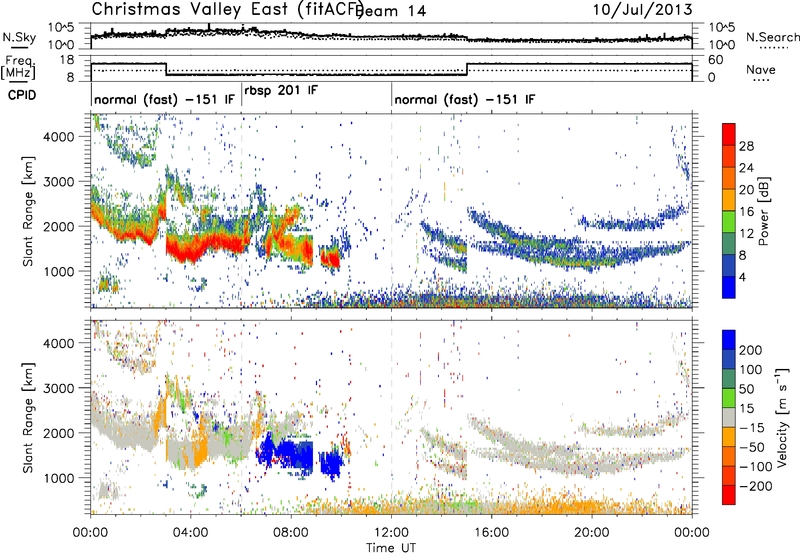Click the 3000 tick of velocity panel
Image resolution: width=800 pixels, height=554 pixels.
(58, 388)
